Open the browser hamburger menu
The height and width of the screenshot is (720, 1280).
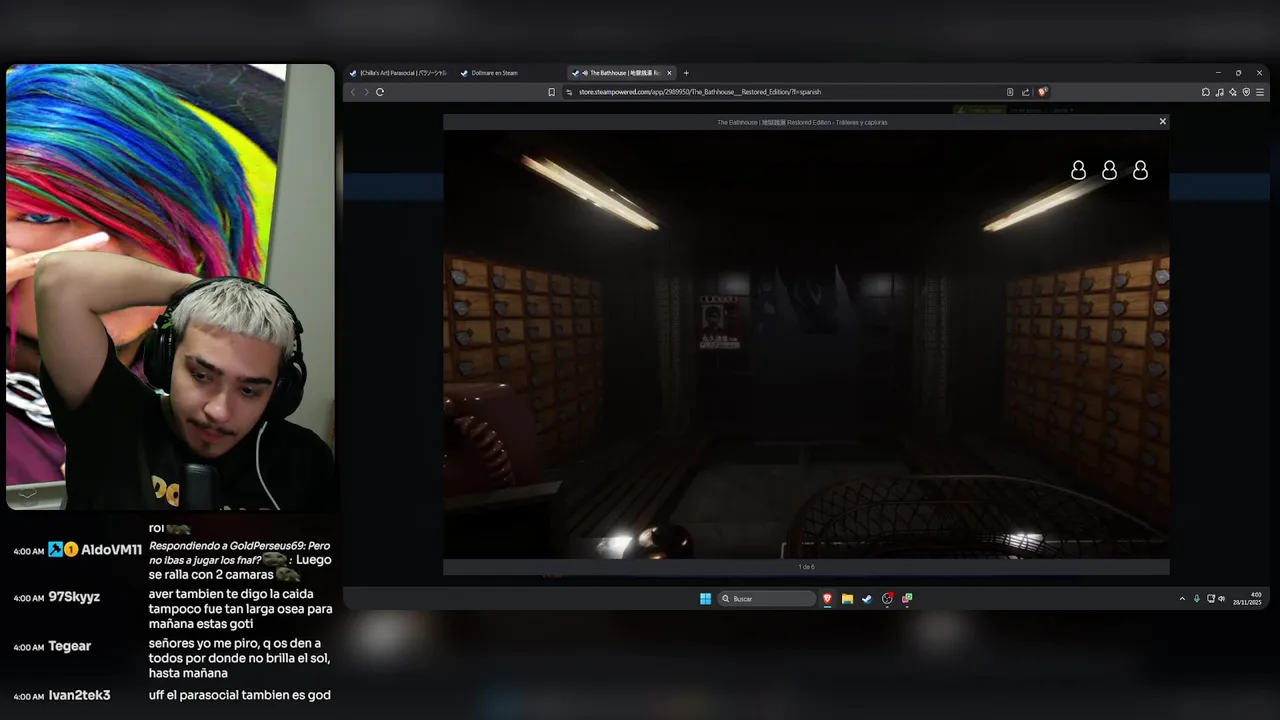(1259, 92)
